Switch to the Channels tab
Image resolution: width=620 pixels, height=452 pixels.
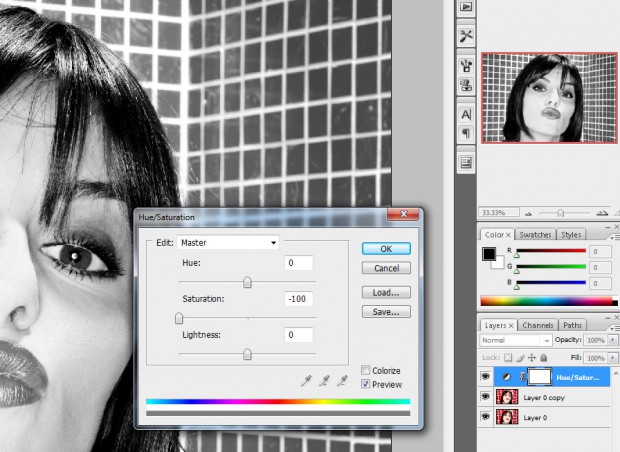[x=538, y=325]
